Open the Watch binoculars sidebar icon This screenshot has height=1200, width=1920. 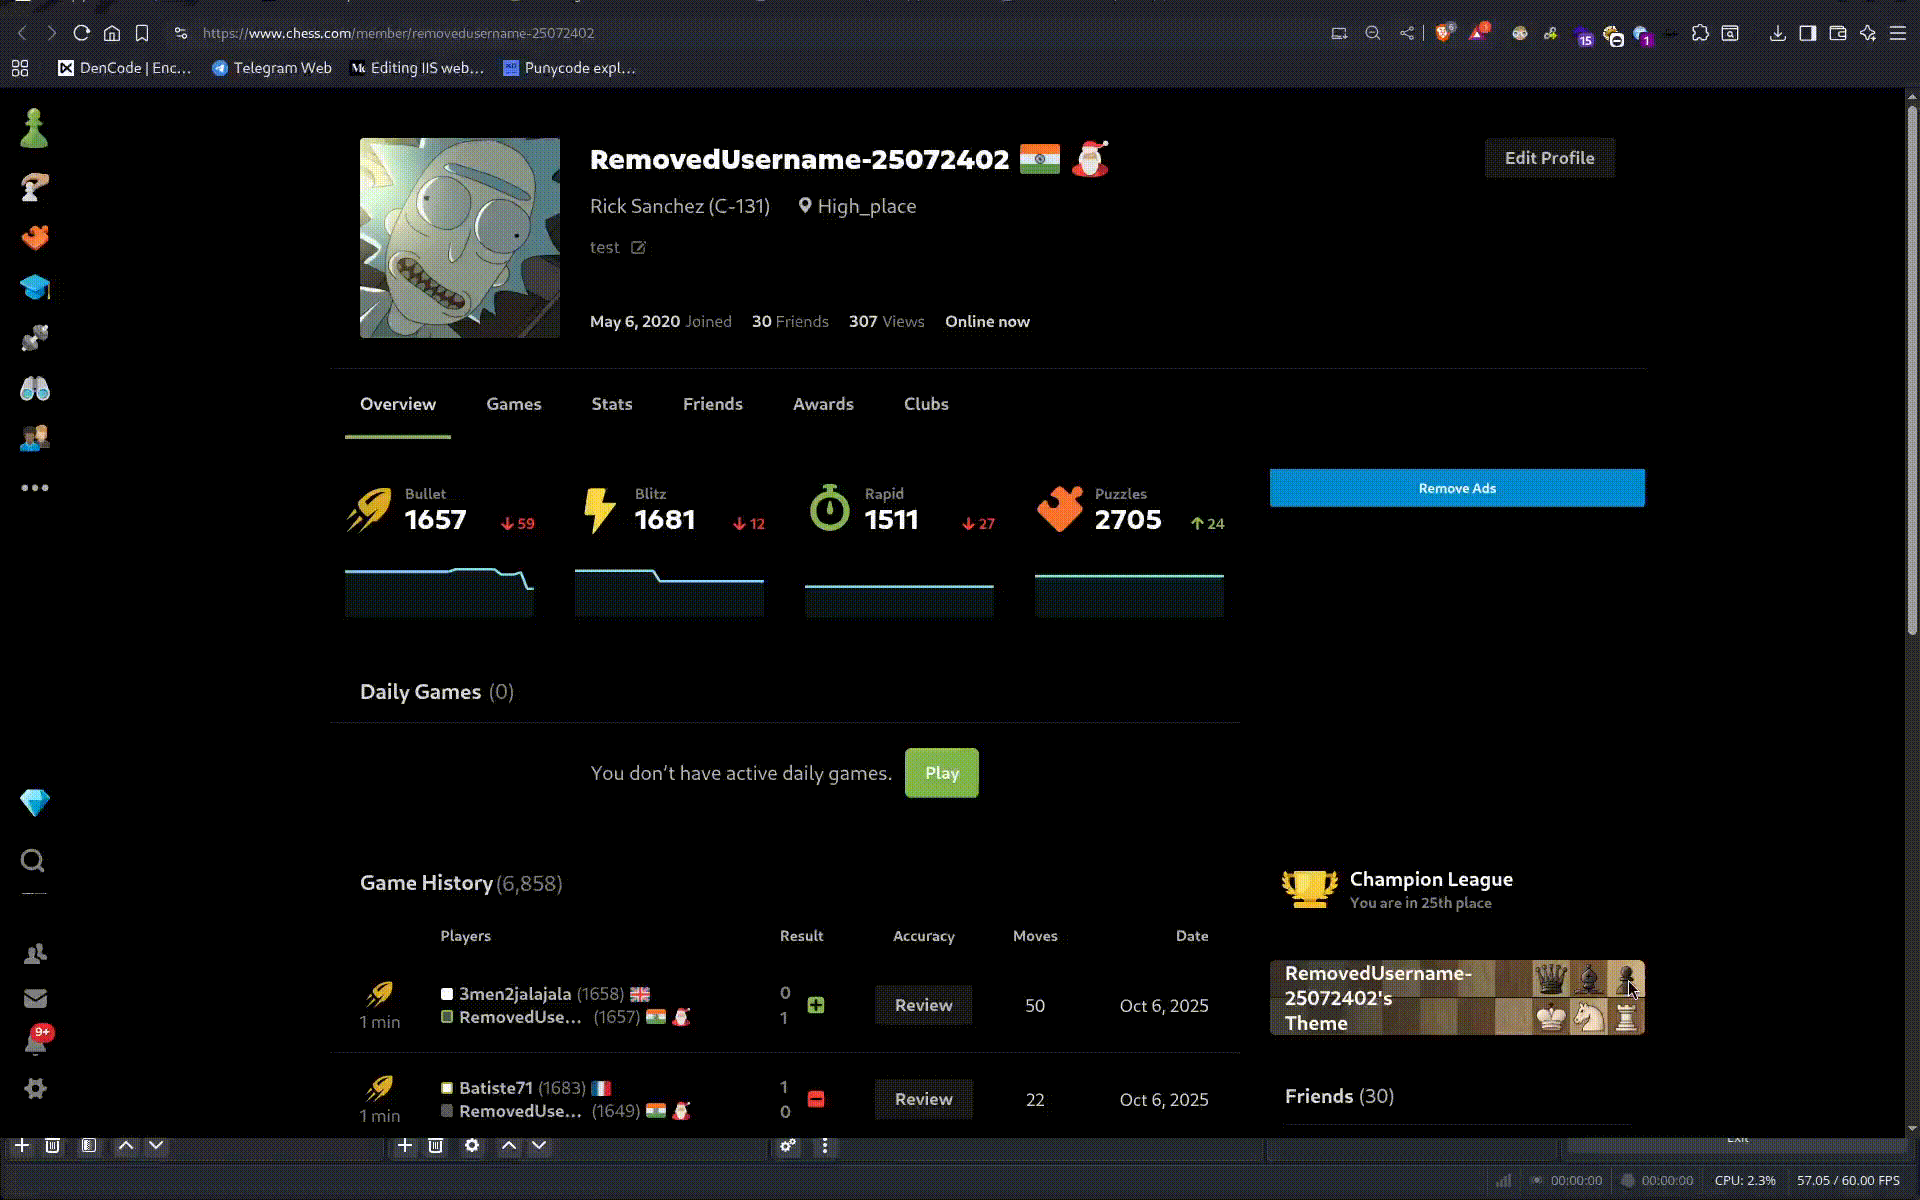35,389
